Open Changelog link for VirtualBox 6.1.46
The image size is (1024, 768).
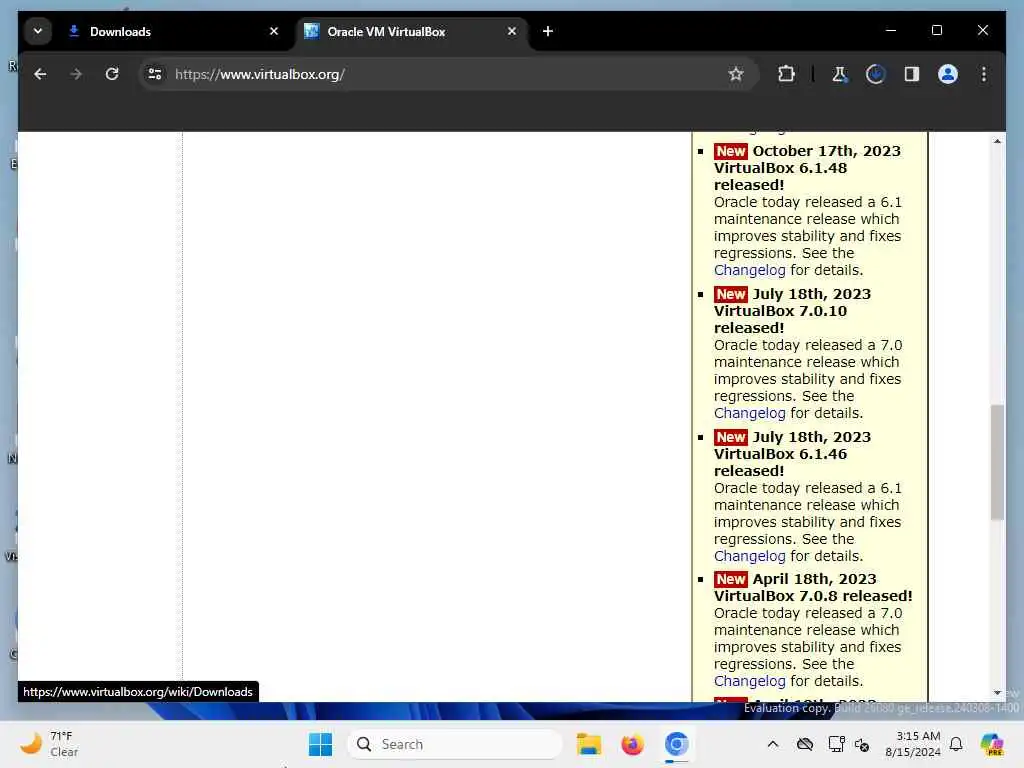click(749, 556)
